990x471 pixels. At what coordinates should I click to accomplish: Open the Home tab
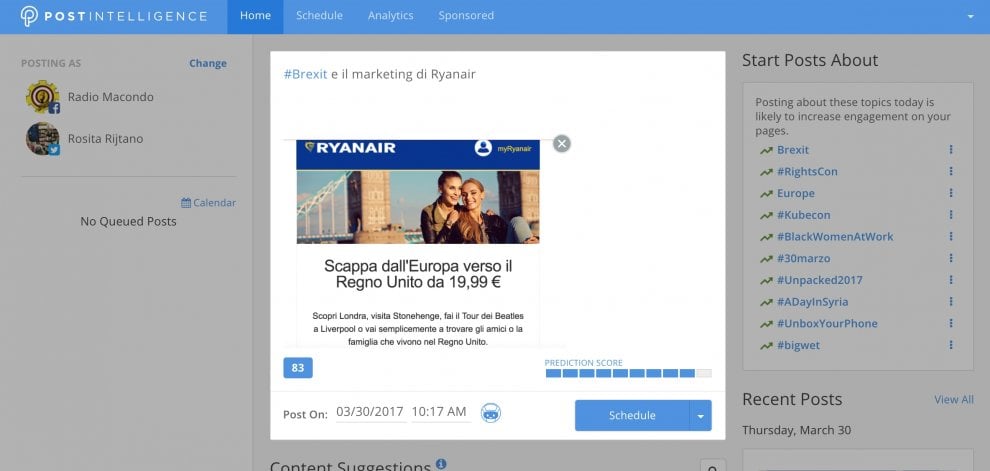point(255,16)
